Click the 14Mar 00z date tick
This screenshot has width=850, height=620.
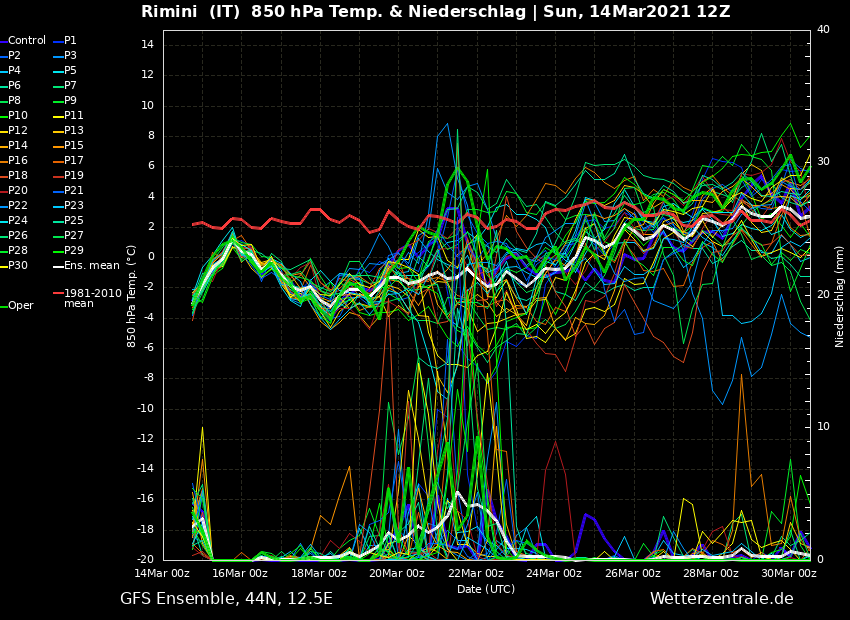click(163, 573)
